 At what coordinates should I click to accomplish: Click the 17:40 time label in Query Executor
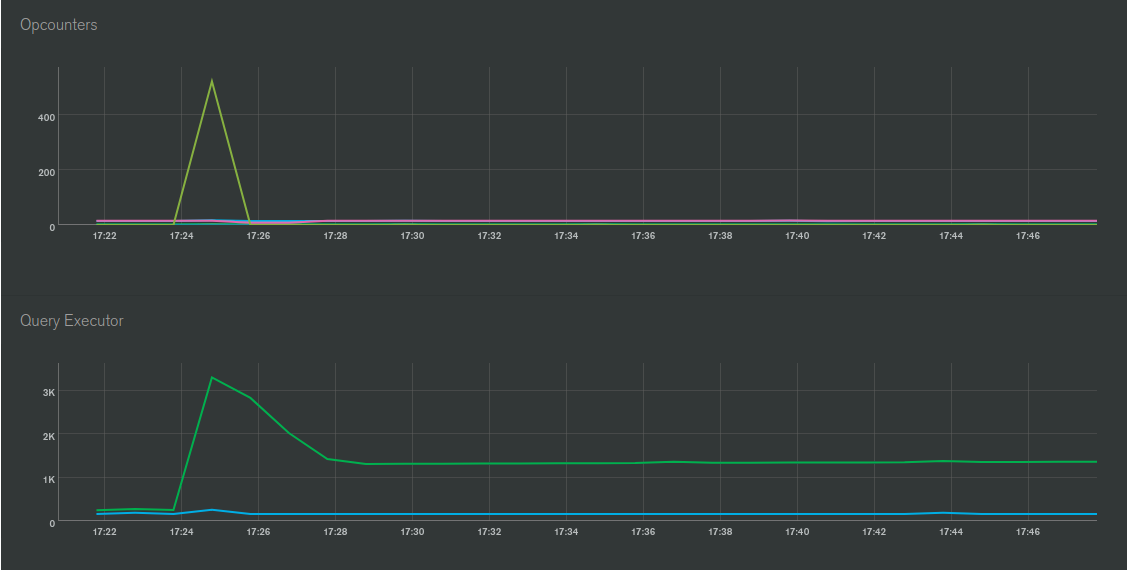(797, 532)
